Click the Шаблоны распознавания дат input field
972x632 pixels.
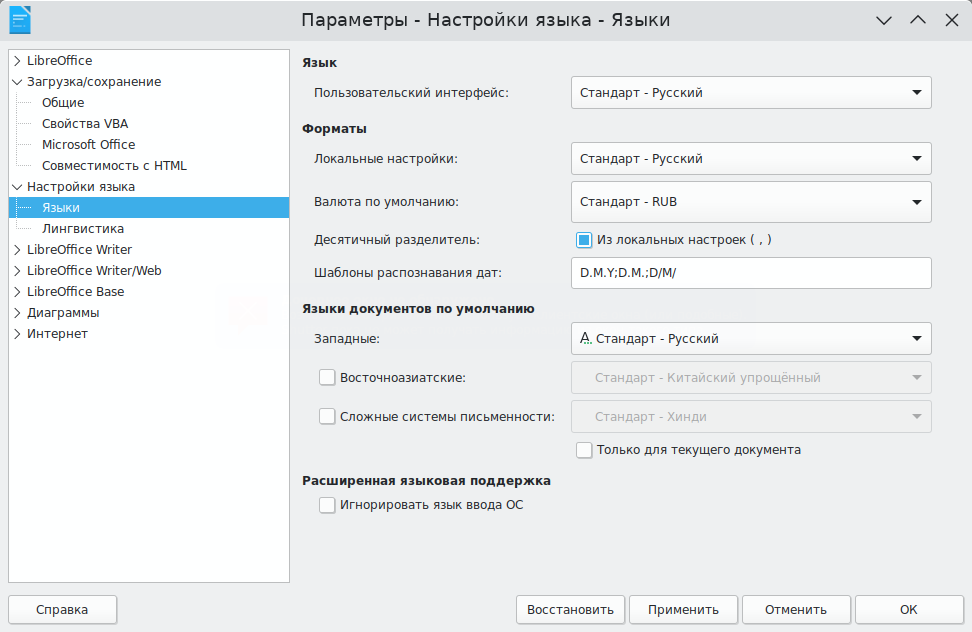click(751, 273)
